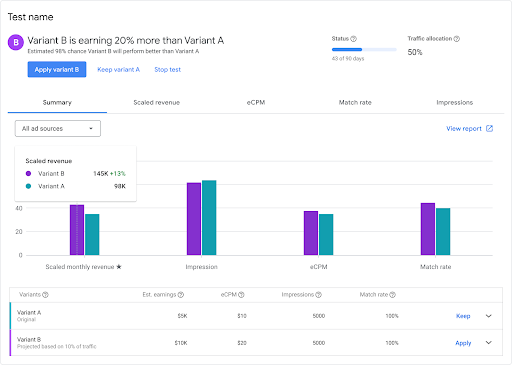This screenshot has height=365, width=512.
Task: Click the Est. earnings help icon
Action: (x=181, y=295)
